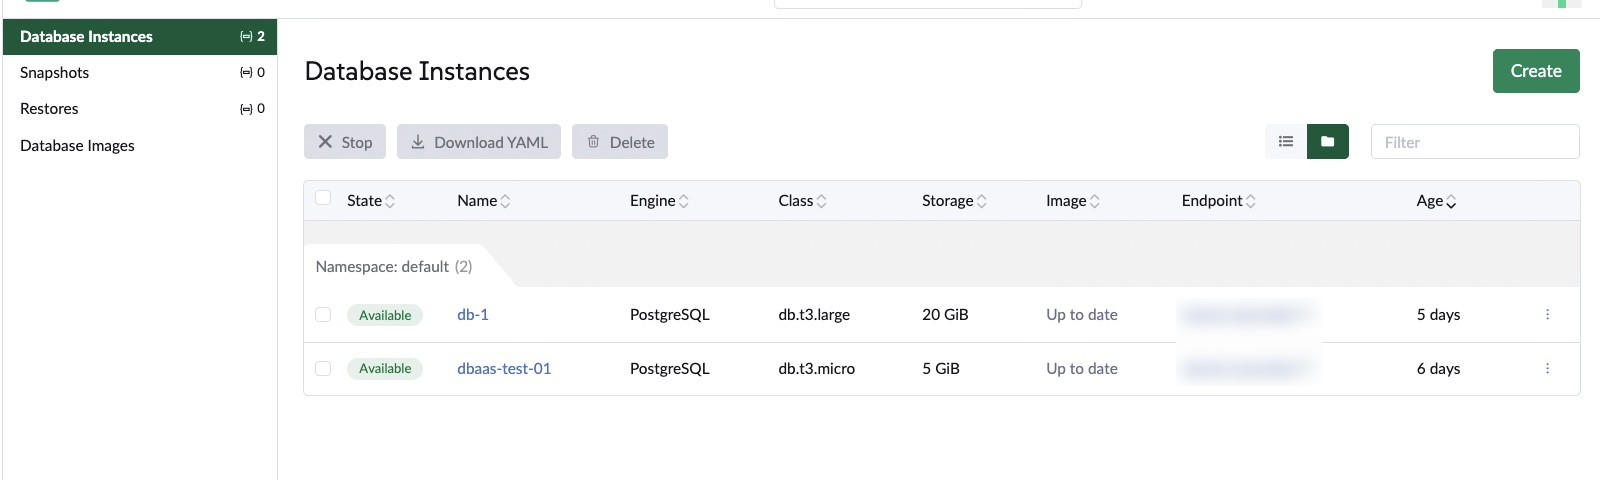Screen dimensions: 1600x480
Task: Sort table by Endpoint column
Action: pos(1219,201)
